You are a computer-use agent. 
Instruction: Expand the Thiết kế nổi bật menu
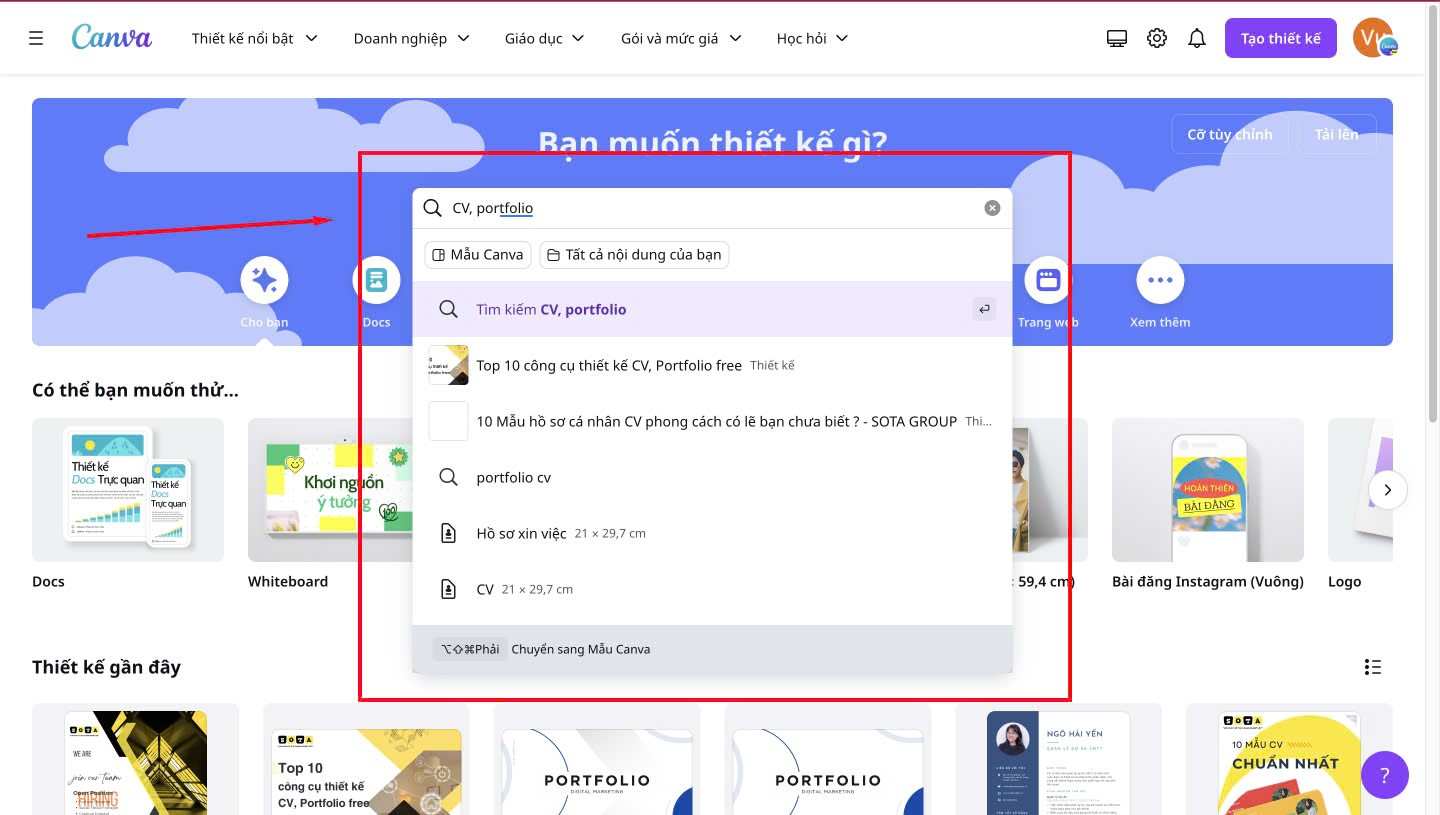[x=255, y=38]
